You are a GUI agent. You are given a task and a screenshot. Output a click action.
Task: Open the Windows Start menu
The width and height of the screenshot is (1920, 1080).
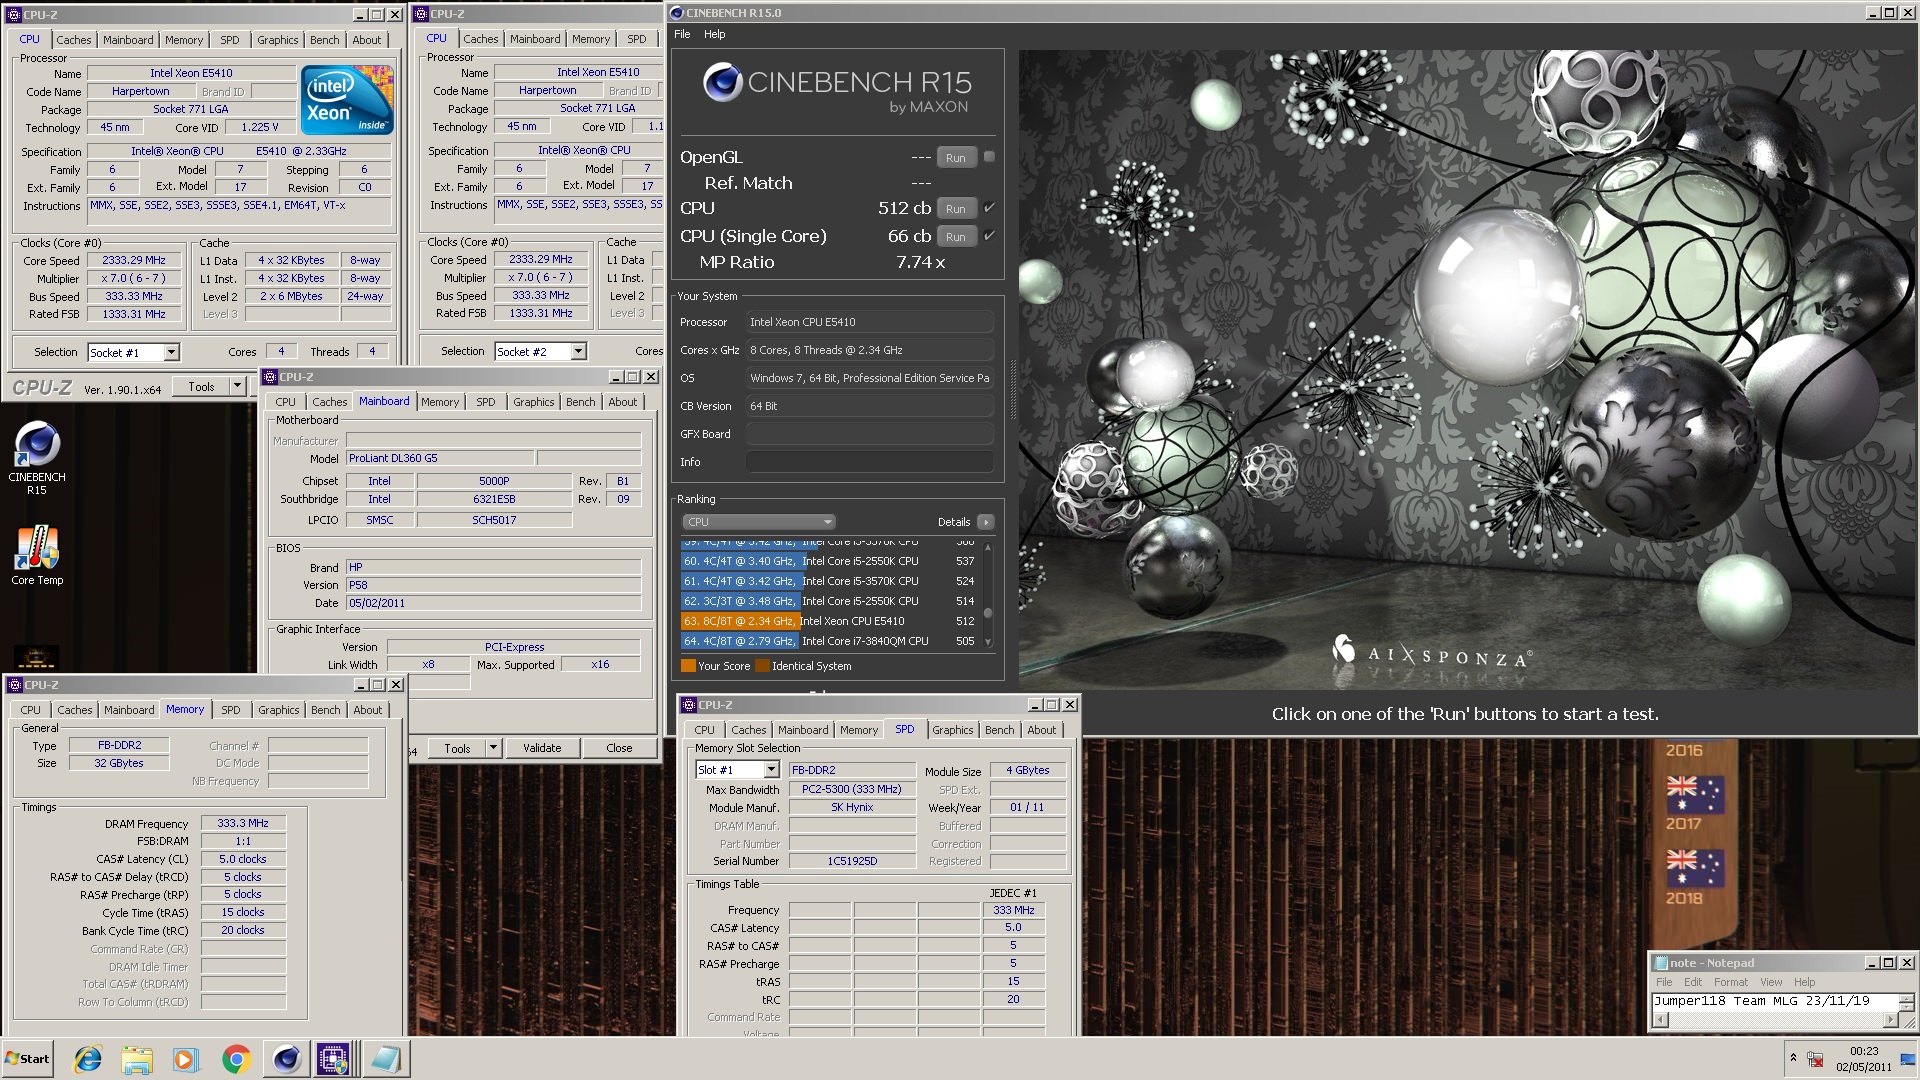27,1059
